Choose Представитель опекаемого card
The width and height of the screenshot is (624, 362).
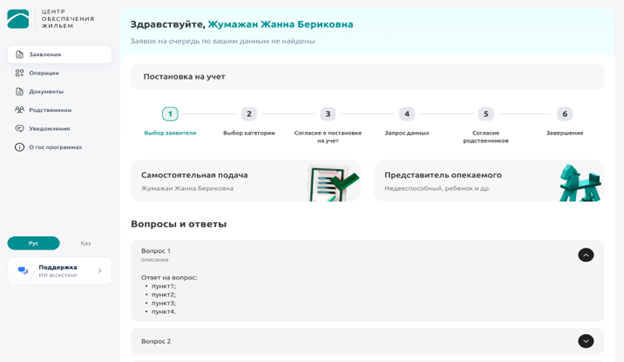click(x=489, y=181)
